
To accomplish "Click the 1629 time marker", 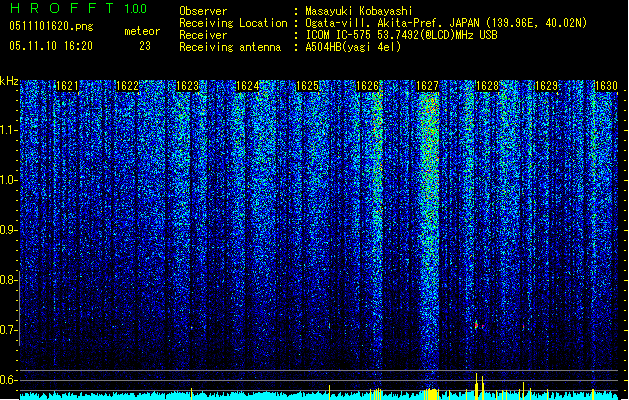I will click(x=547, y=86).
